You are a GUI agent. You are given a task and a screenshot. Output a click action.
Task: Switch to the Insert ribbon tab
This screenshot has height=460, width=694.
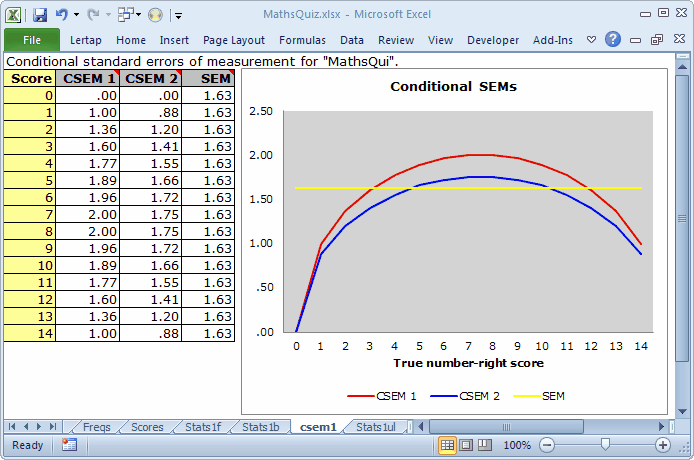pos(174,40)
